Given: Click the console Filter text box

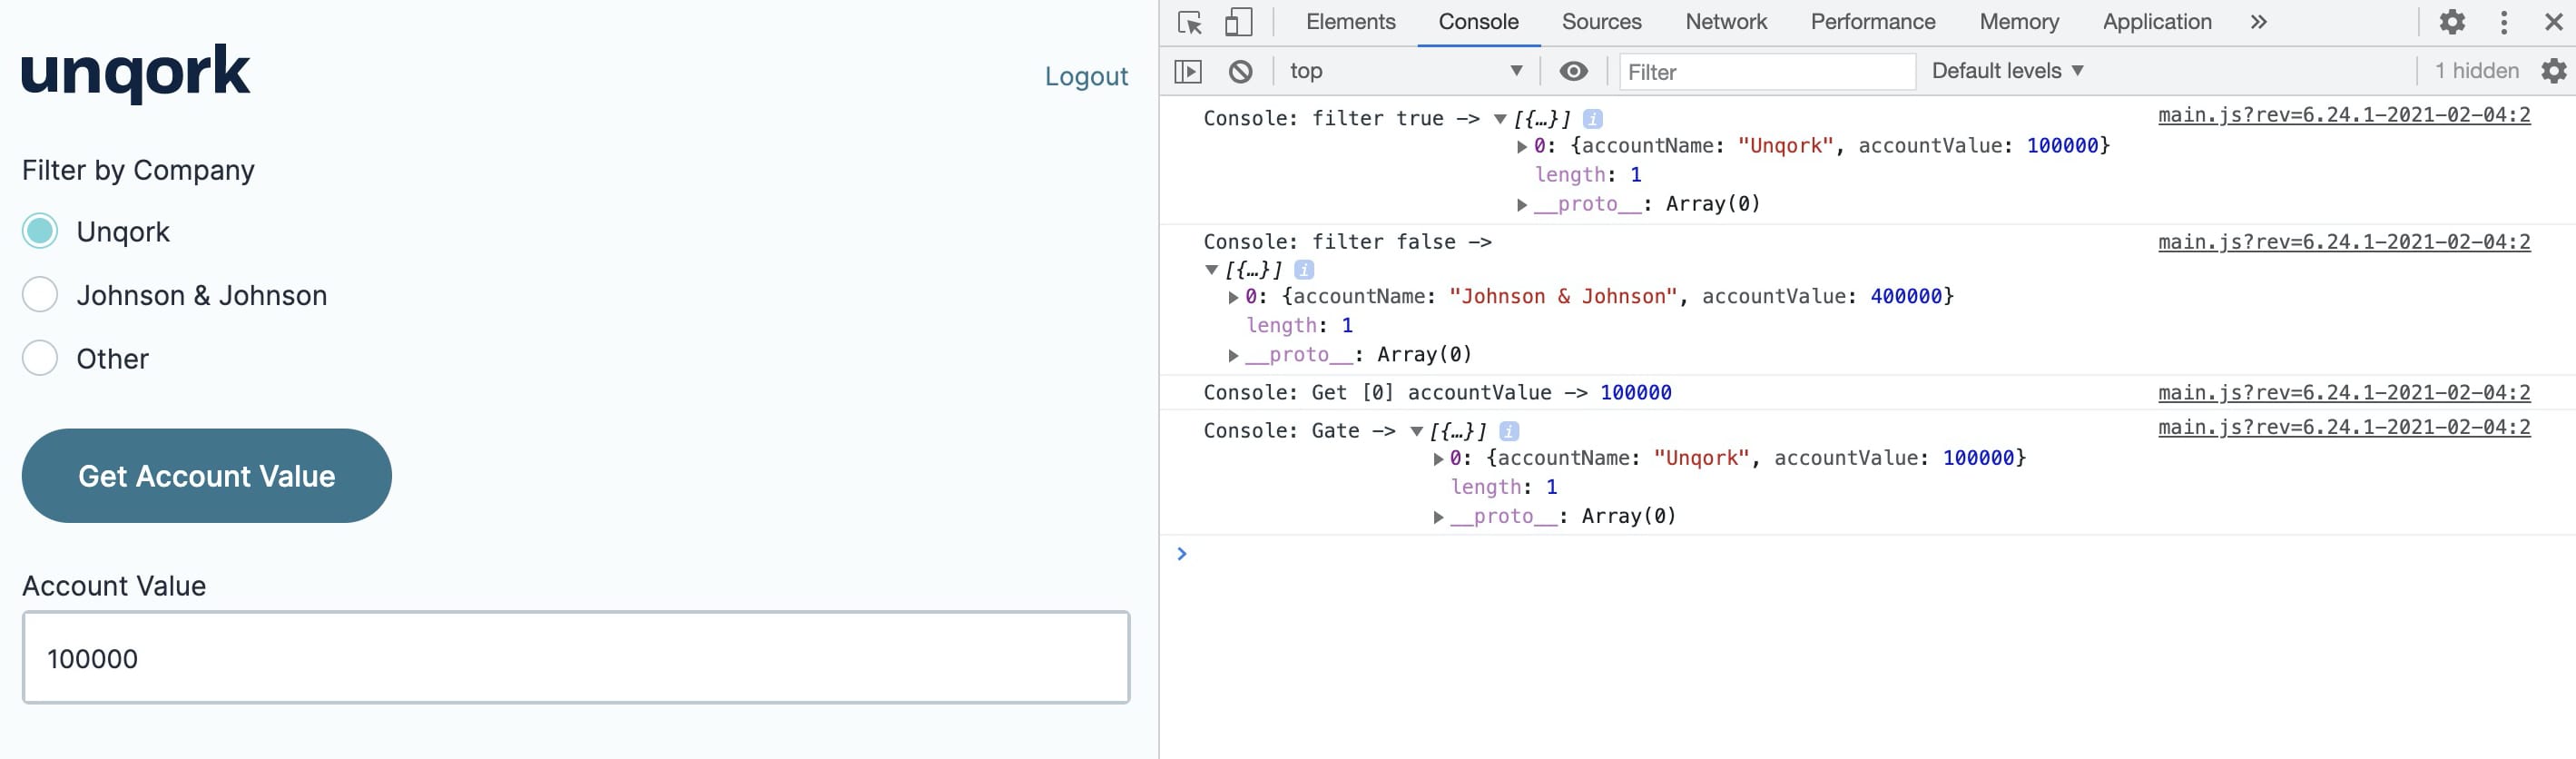Looking at the screenshot, I should click(x=1766, y=72).
